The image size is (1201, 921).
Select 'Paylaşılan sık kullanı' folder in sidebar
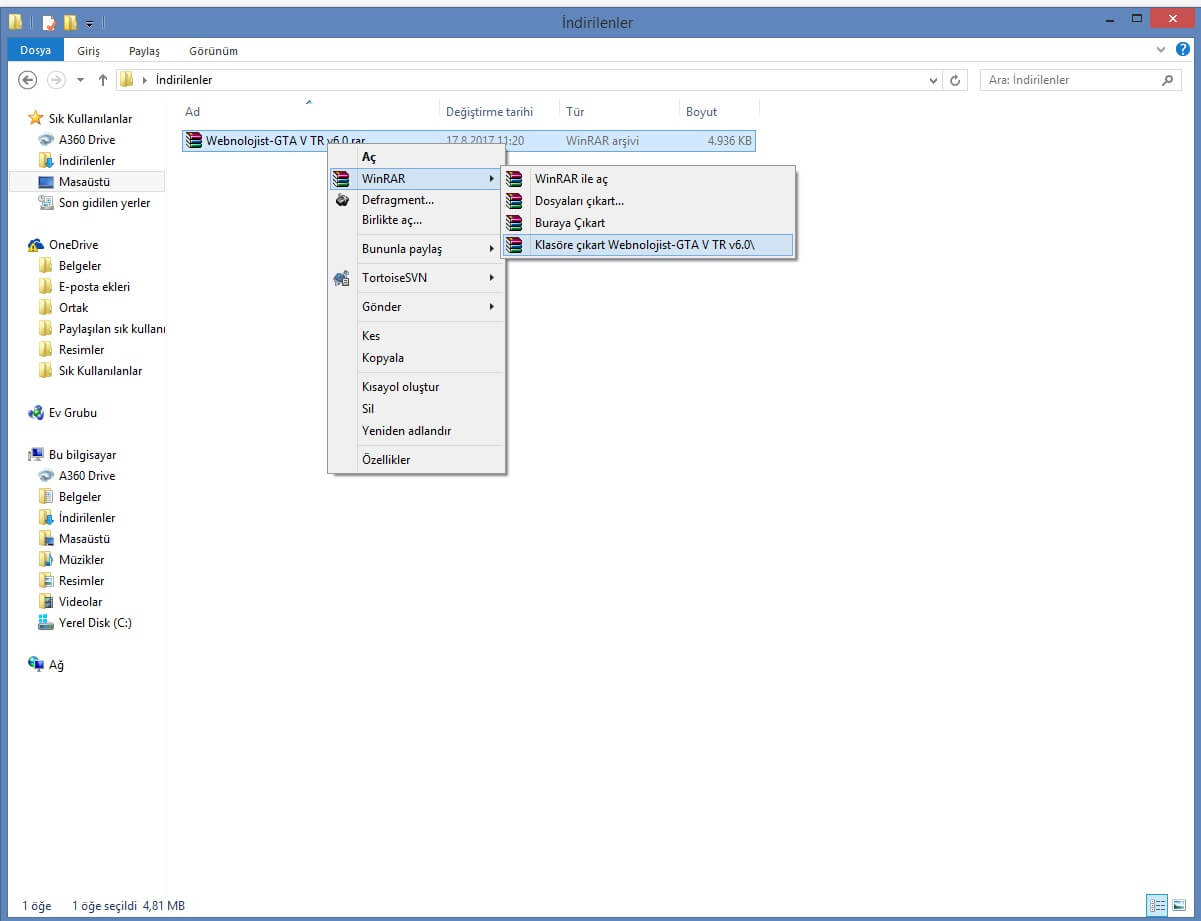click(112, 329)
